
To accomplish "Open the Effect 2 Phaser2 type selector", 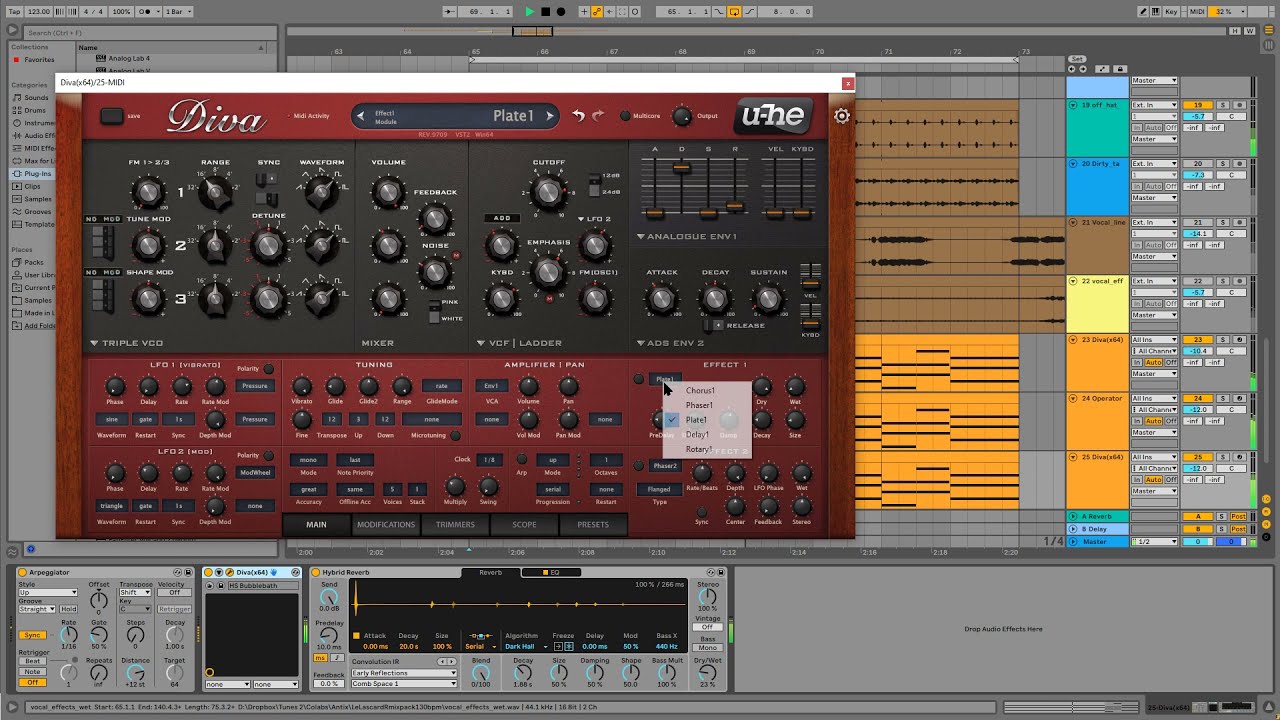I will 665,466.
